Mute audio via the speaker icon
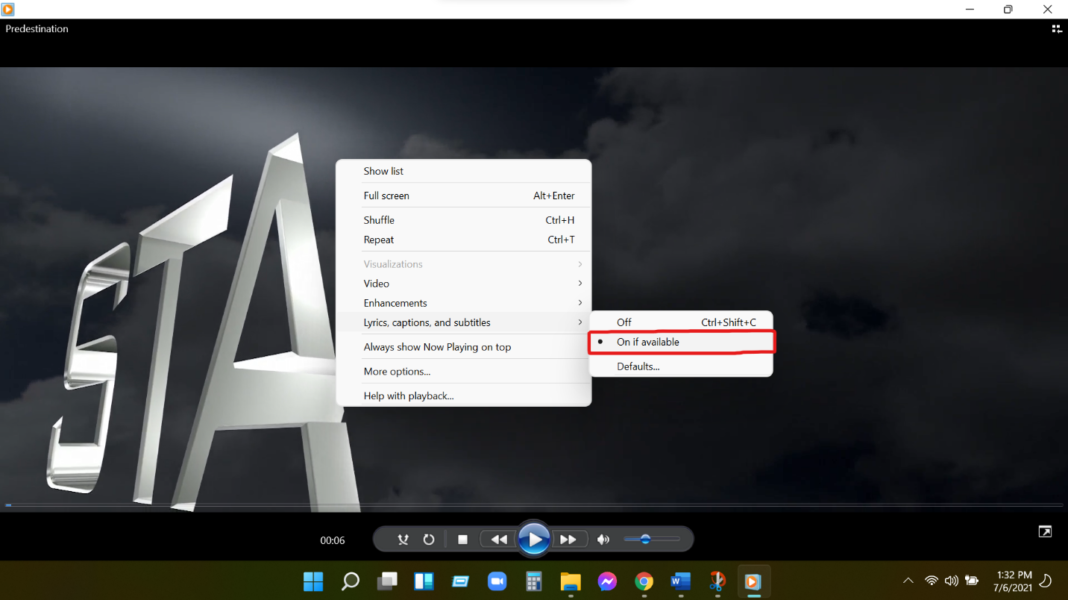The image size is (1068, 600). coord(603,539)
